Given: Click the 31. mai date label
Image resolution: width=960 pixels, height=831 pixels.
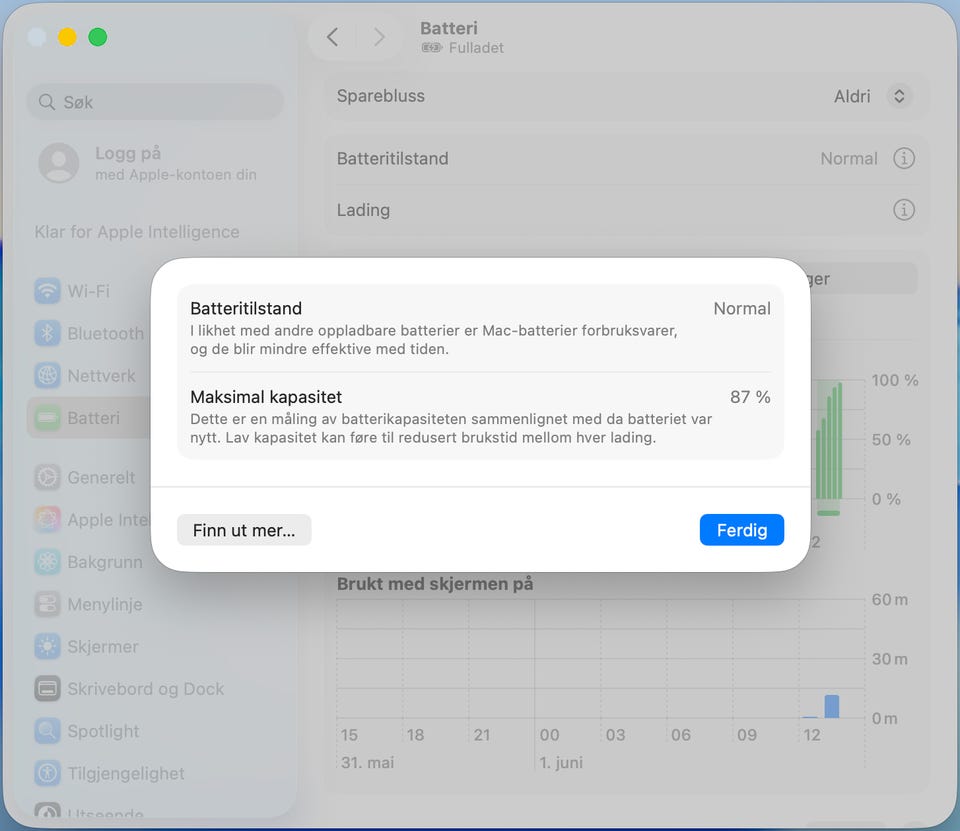Looking at the screenshot, I should [367, 762].
